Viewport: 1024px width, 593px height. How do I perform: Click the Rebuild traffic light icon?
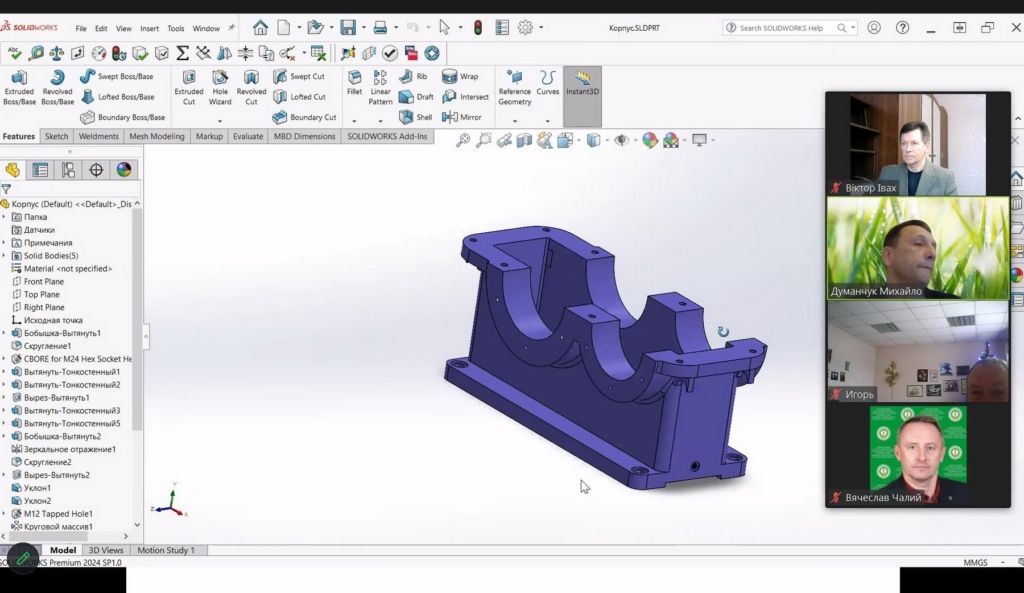(x=478, y=28)
